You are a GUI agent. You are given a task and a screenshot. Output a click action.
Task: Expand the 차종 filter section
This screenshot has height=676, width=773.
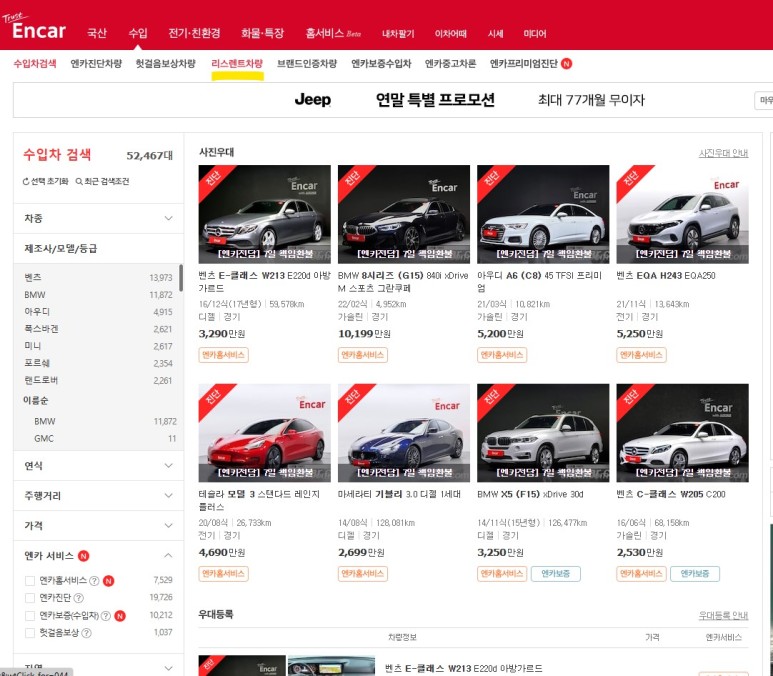(99, 218)
